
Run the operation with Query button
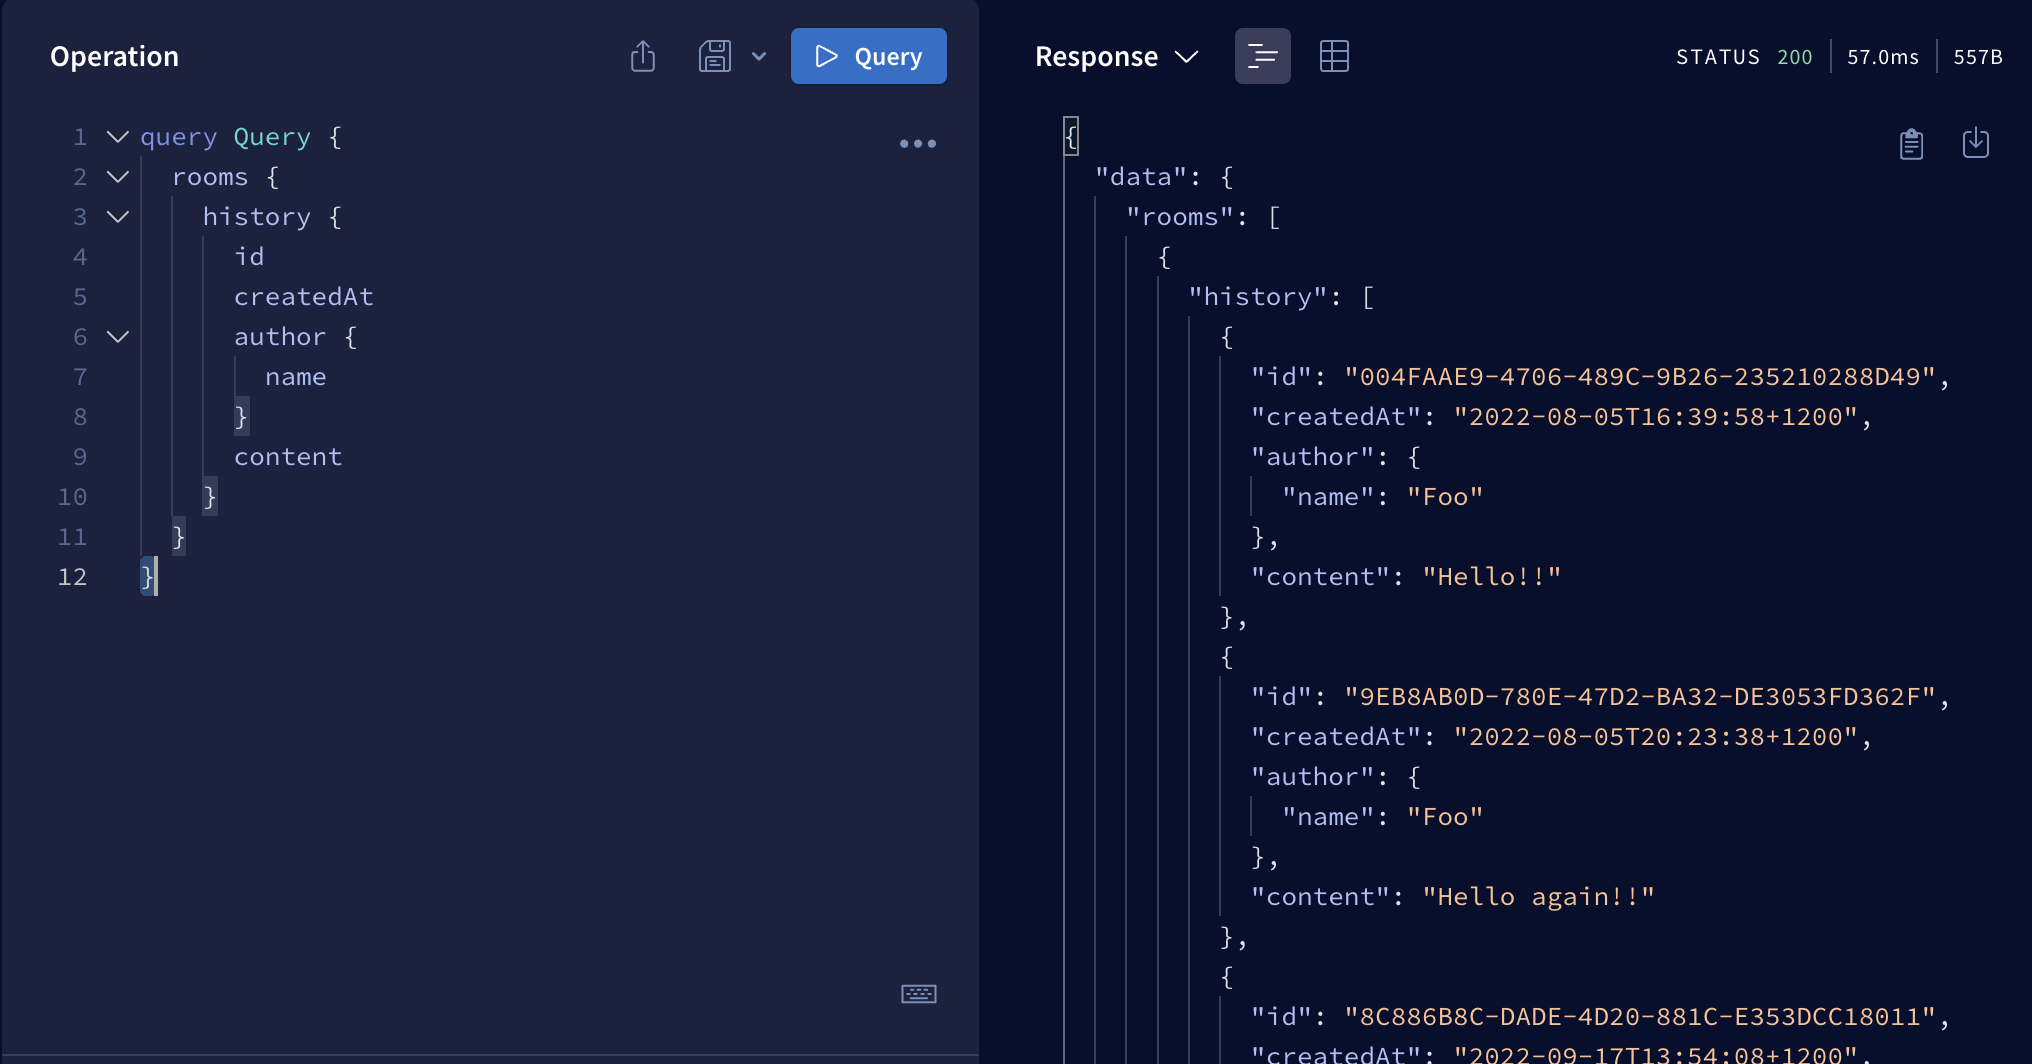pyautogui.click(x=868, y=56)
